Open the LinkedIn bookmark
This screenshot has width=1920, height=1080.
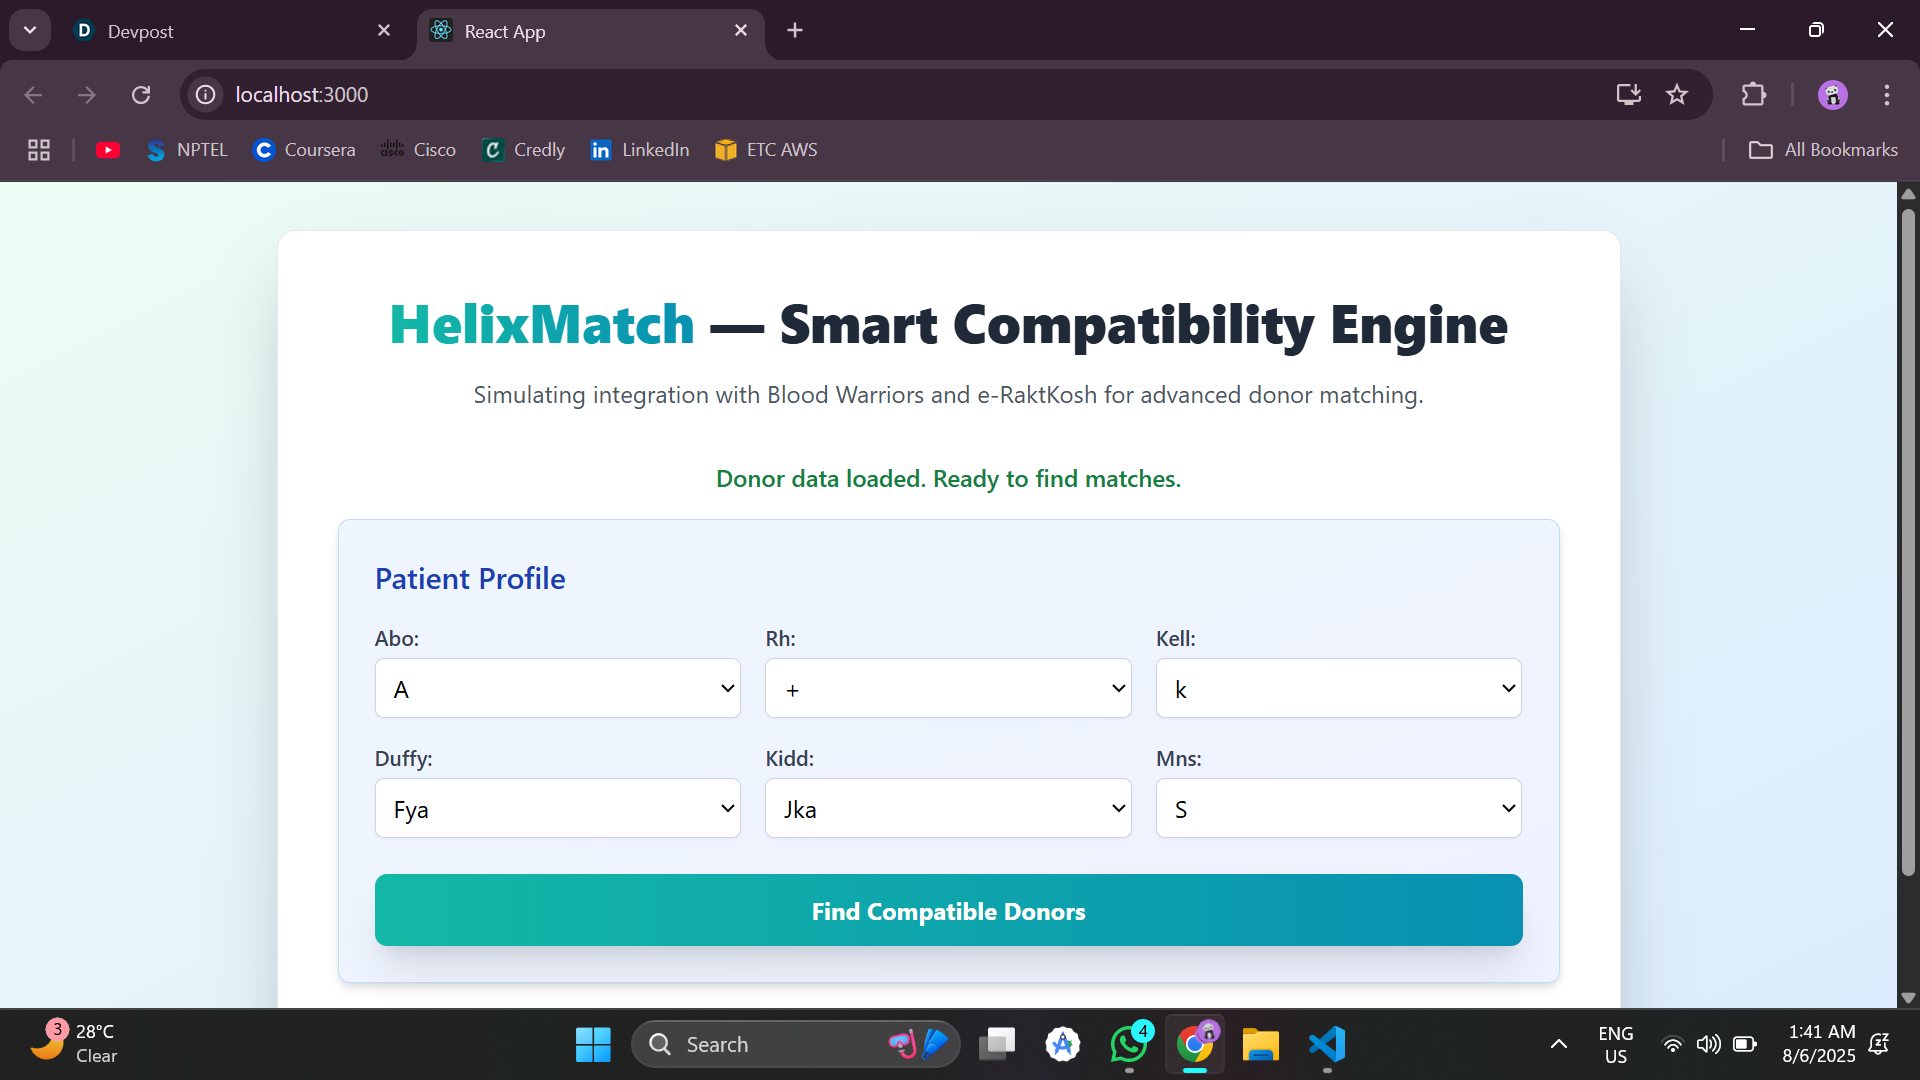pyautogui.click(x=640, y=150)
